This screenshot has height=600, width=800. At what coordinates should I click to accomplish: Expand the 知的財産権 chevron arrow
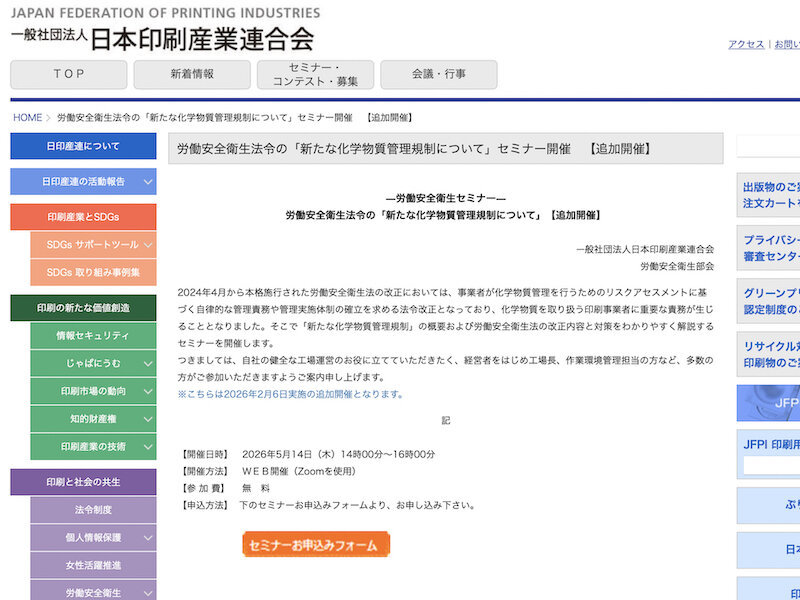148,419
